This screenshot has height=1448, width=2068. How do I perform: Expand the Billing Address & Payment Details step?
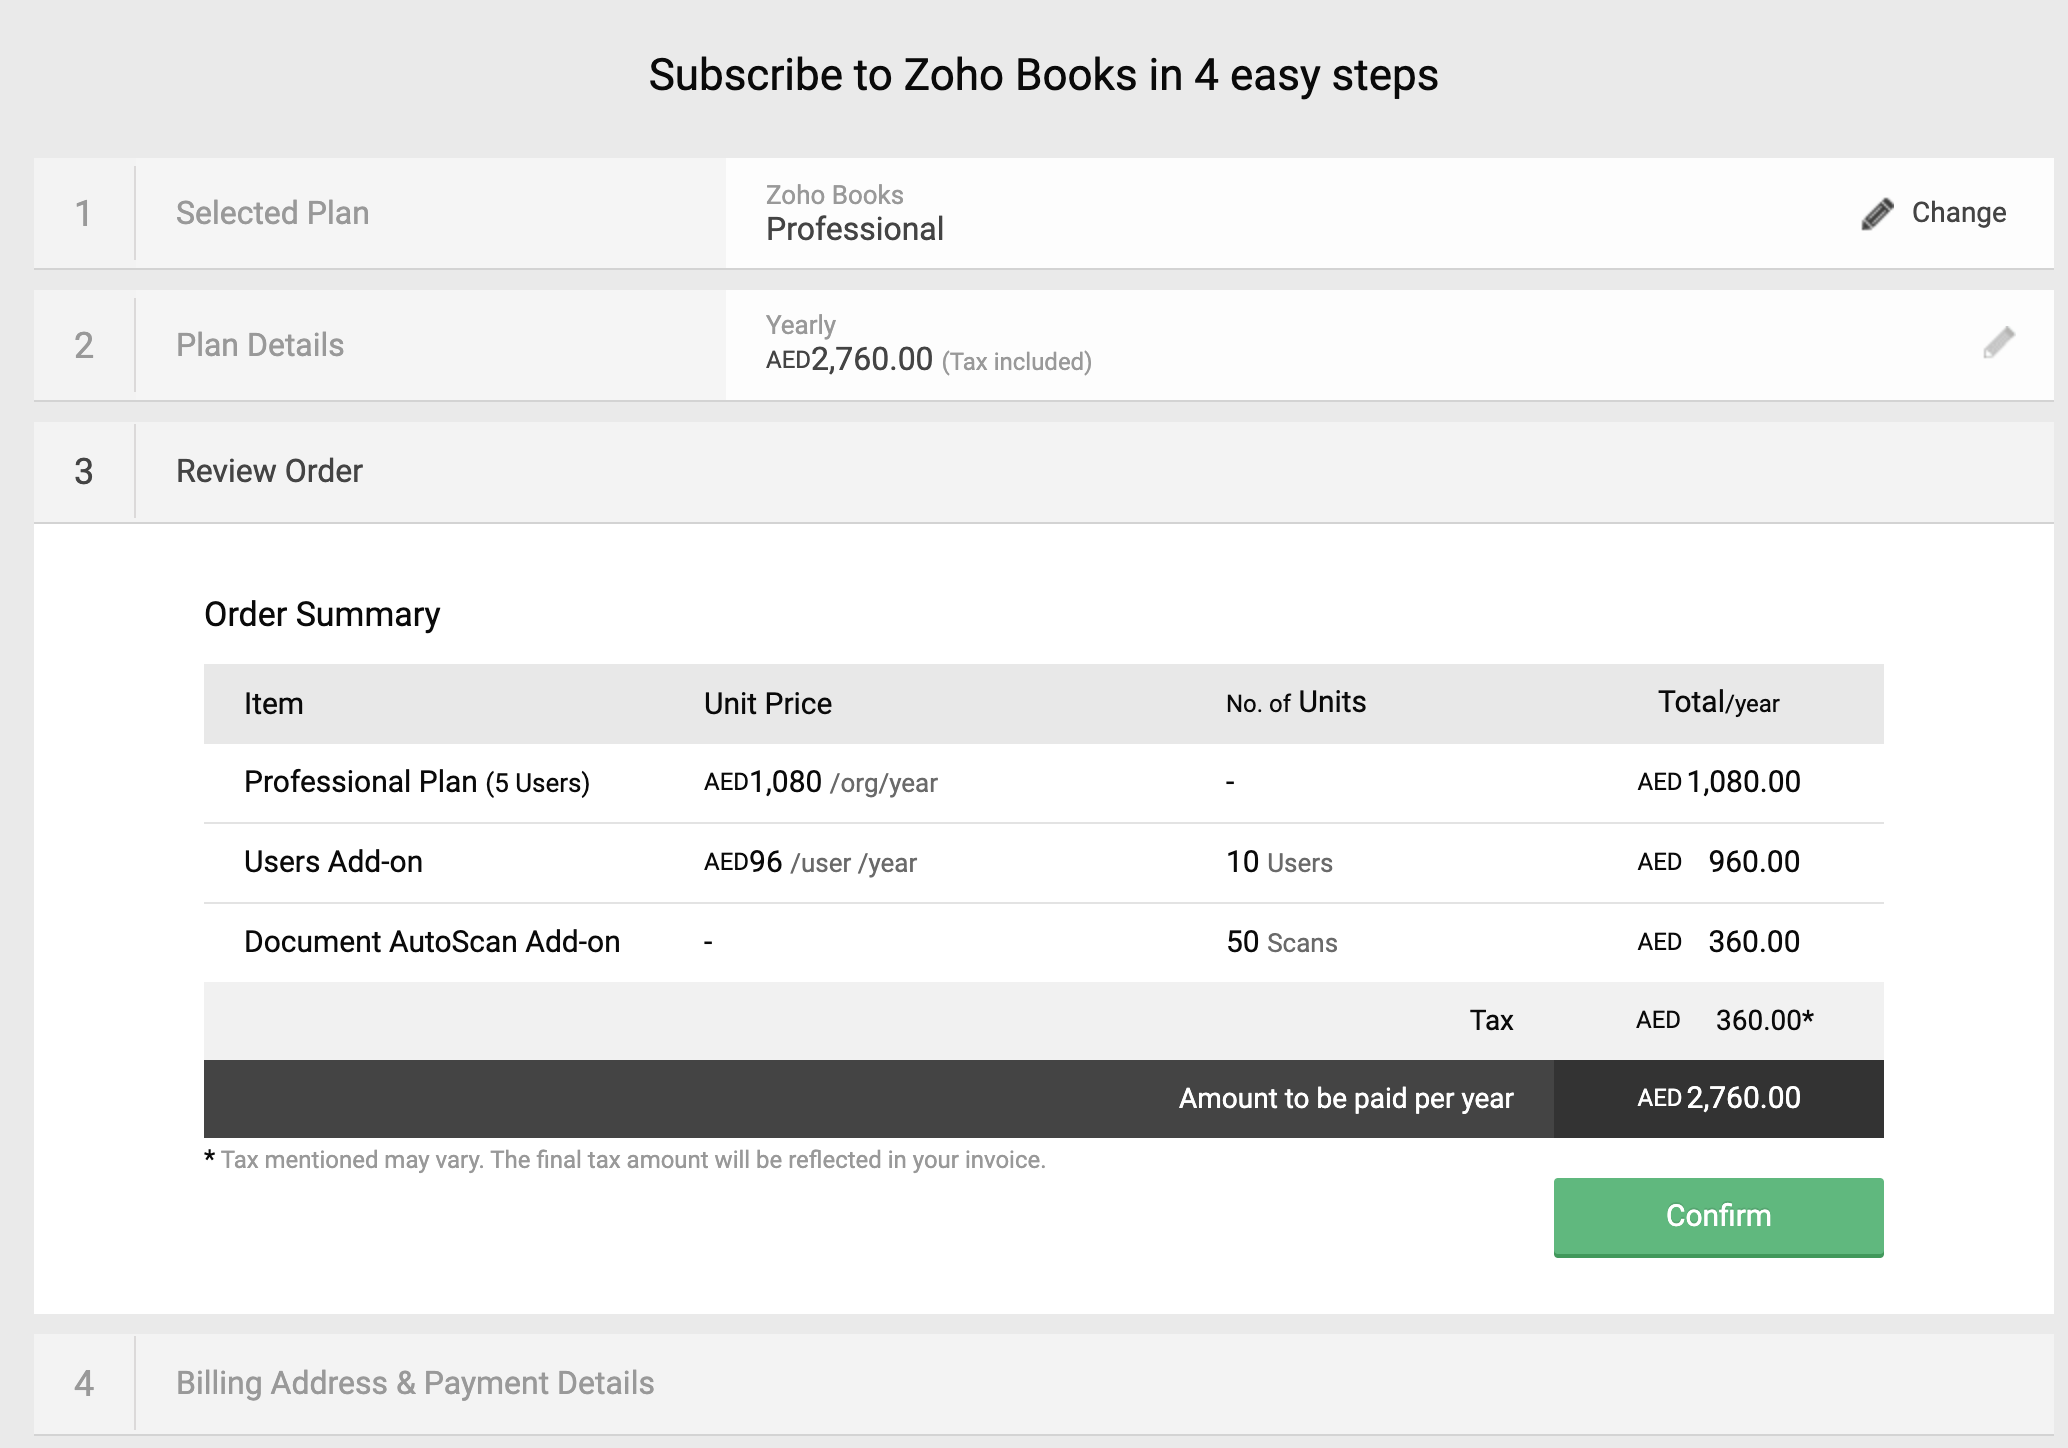[414, 1383]
